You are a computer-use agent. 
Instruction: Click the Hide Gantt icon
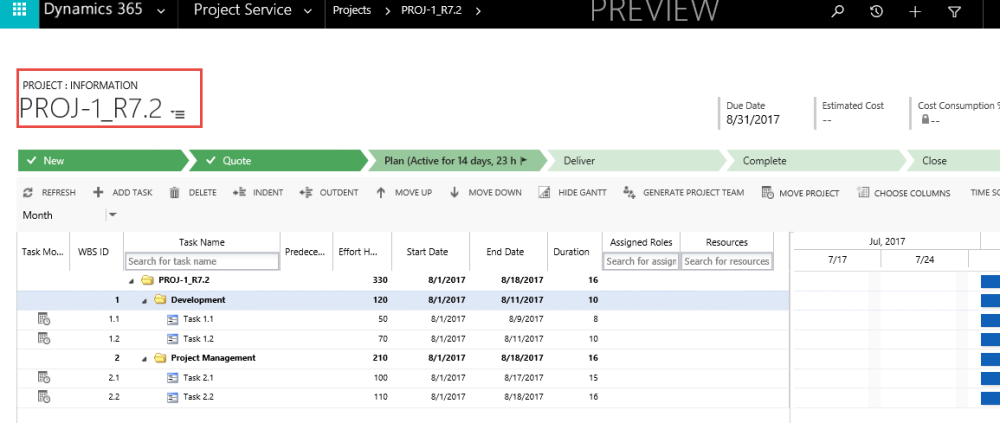(x=544, y=193)
